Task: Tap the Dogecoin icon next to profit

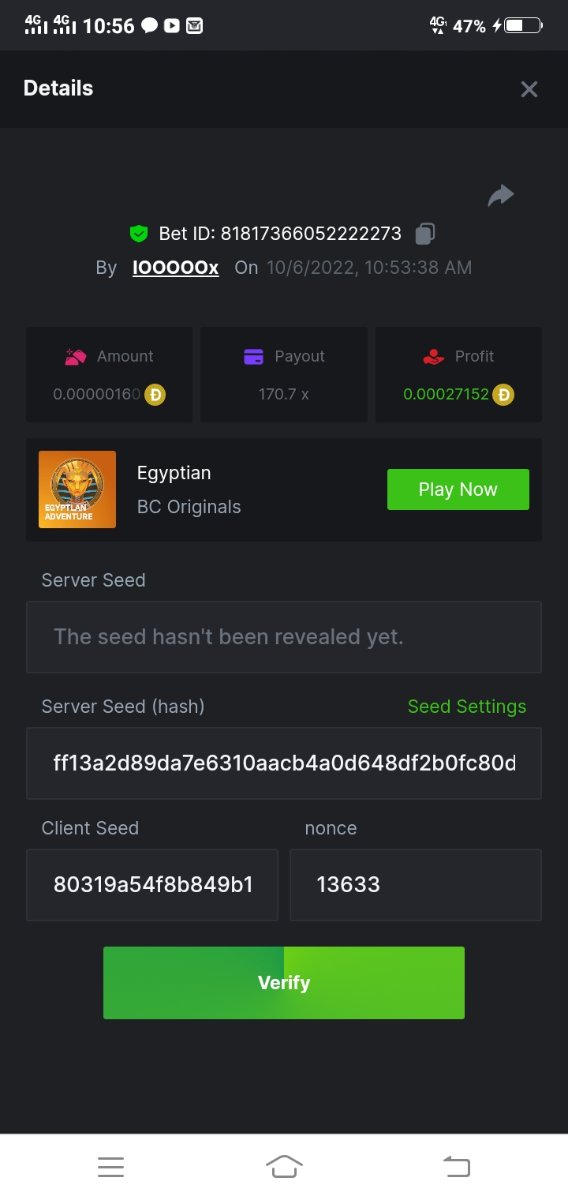Action: 504,394
